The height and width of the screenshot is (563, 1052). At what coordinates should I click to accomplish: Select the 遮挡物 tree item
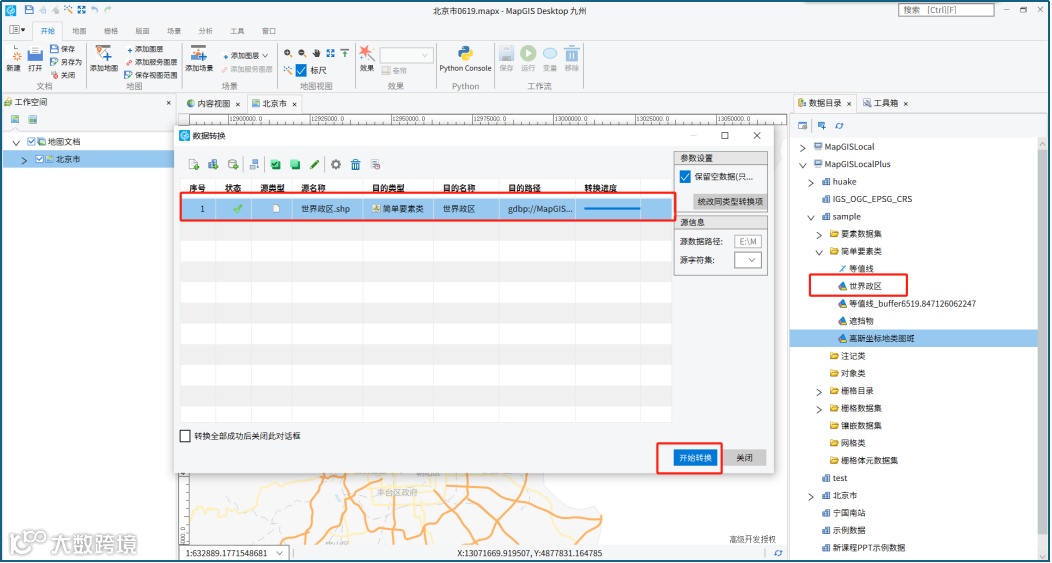point(860,321)
